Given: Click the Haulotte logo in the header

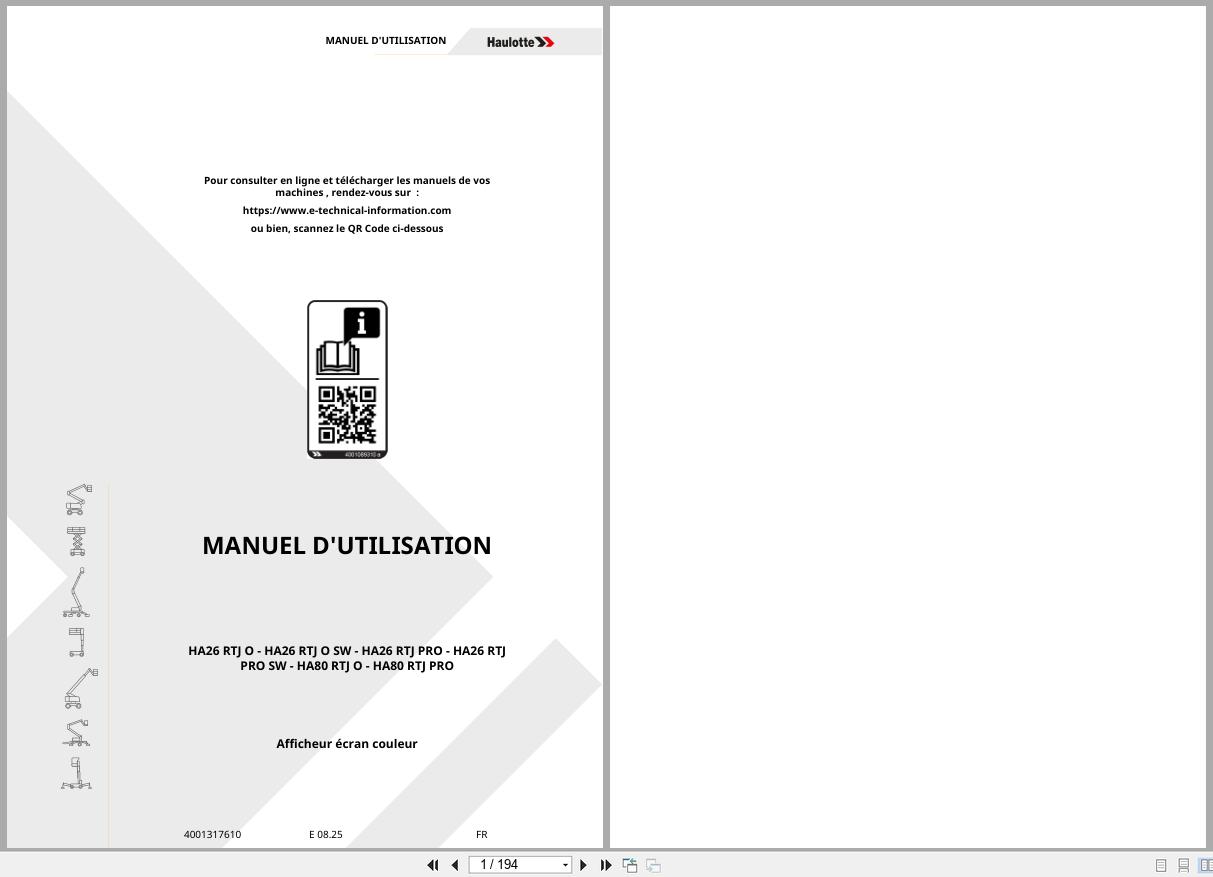Looking at the screenshot, I should point(520,42).
